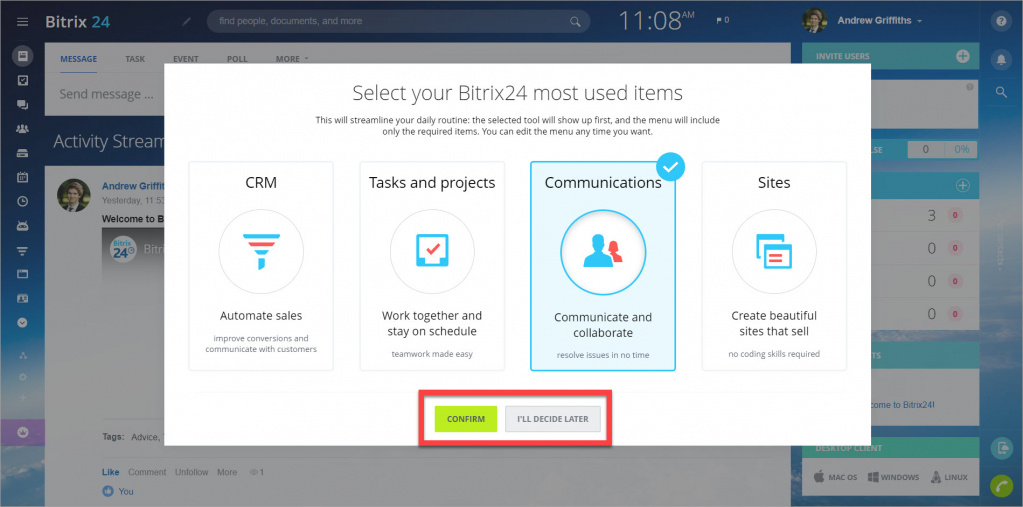This screenshot has width=1023, height=507.
Task: Open Tasks checkmark icon in sidebar
Action: click(22, 80)
